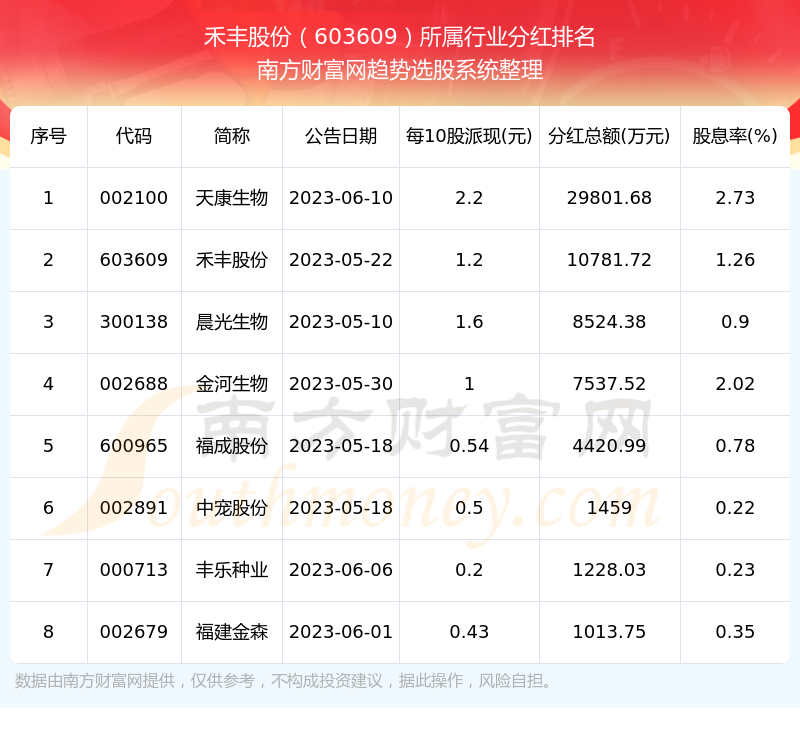Click date 2023-05-10
This screenshot has width=800, height=730.
coord(341,322)
